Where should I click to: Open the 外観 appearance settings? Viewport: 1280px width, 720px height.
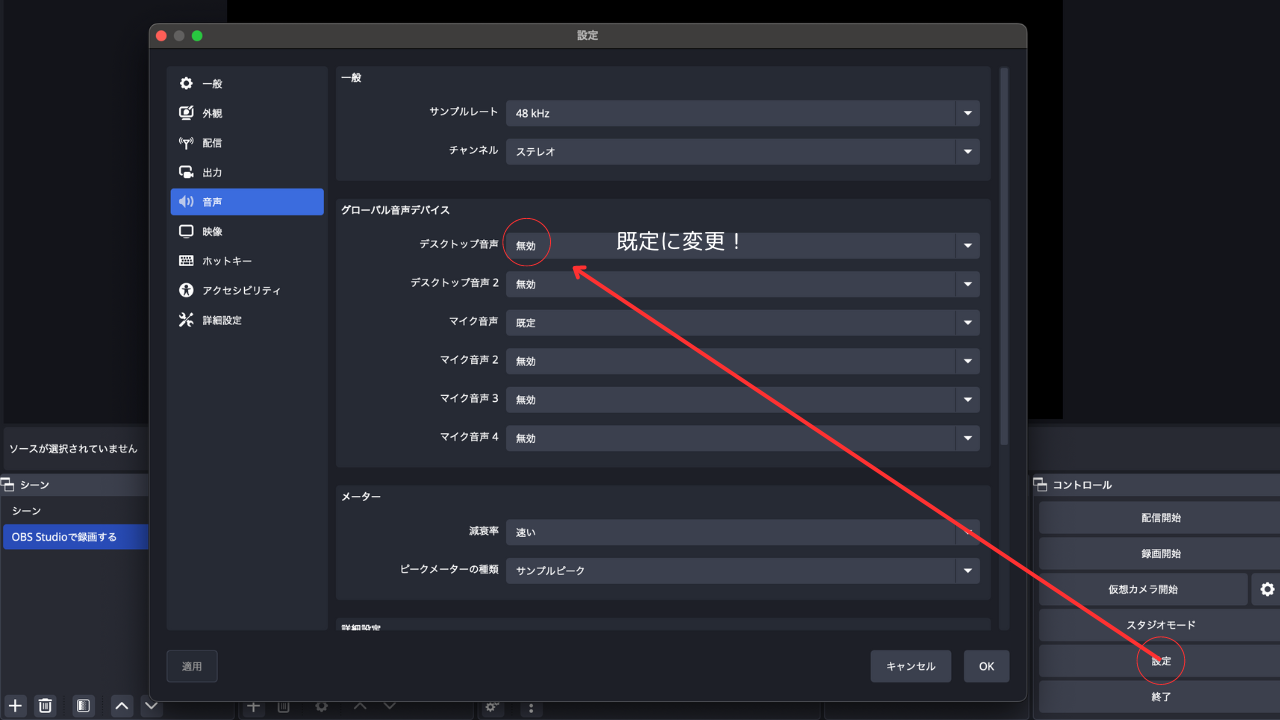pyautogui.click(x=247, y=113)
